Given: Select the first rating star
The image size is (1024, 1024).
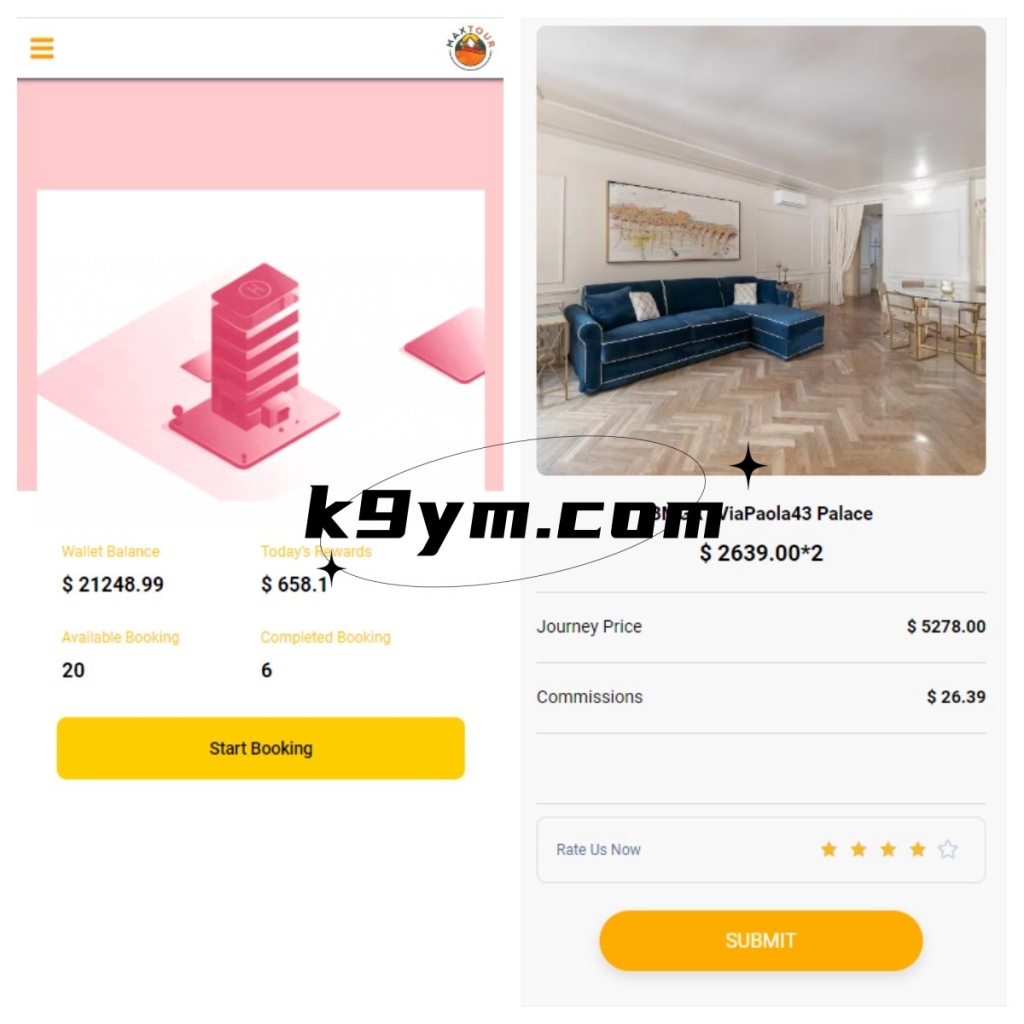Looking at the screenshot, I should coord(829,849).
